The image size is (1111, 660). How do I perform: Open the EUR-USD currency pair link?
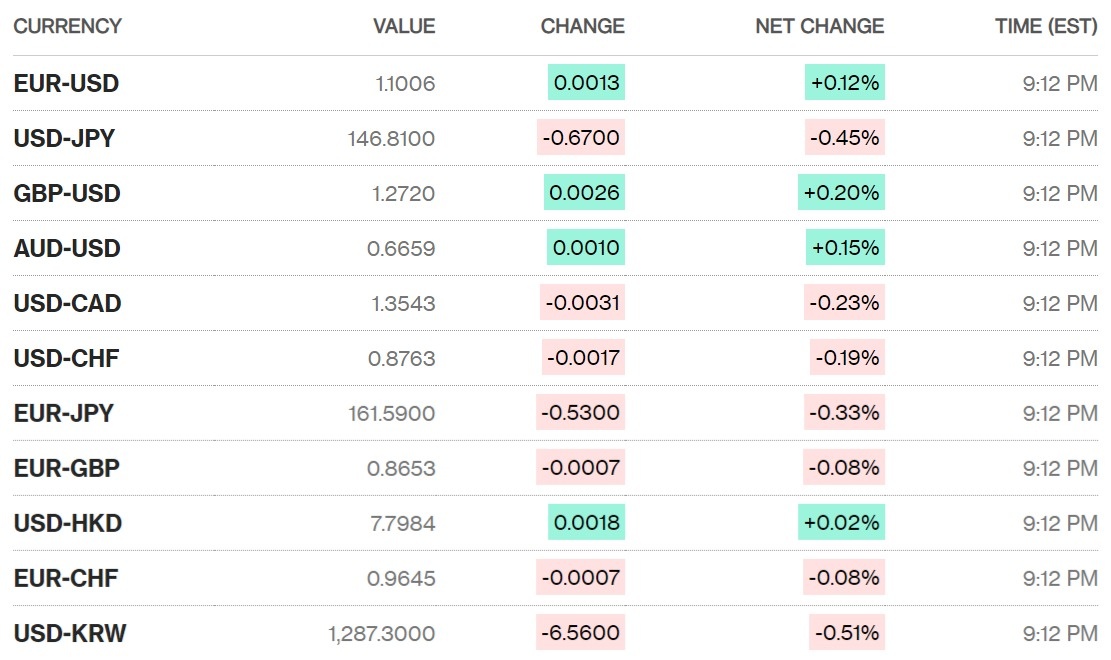tap(66, 83)
